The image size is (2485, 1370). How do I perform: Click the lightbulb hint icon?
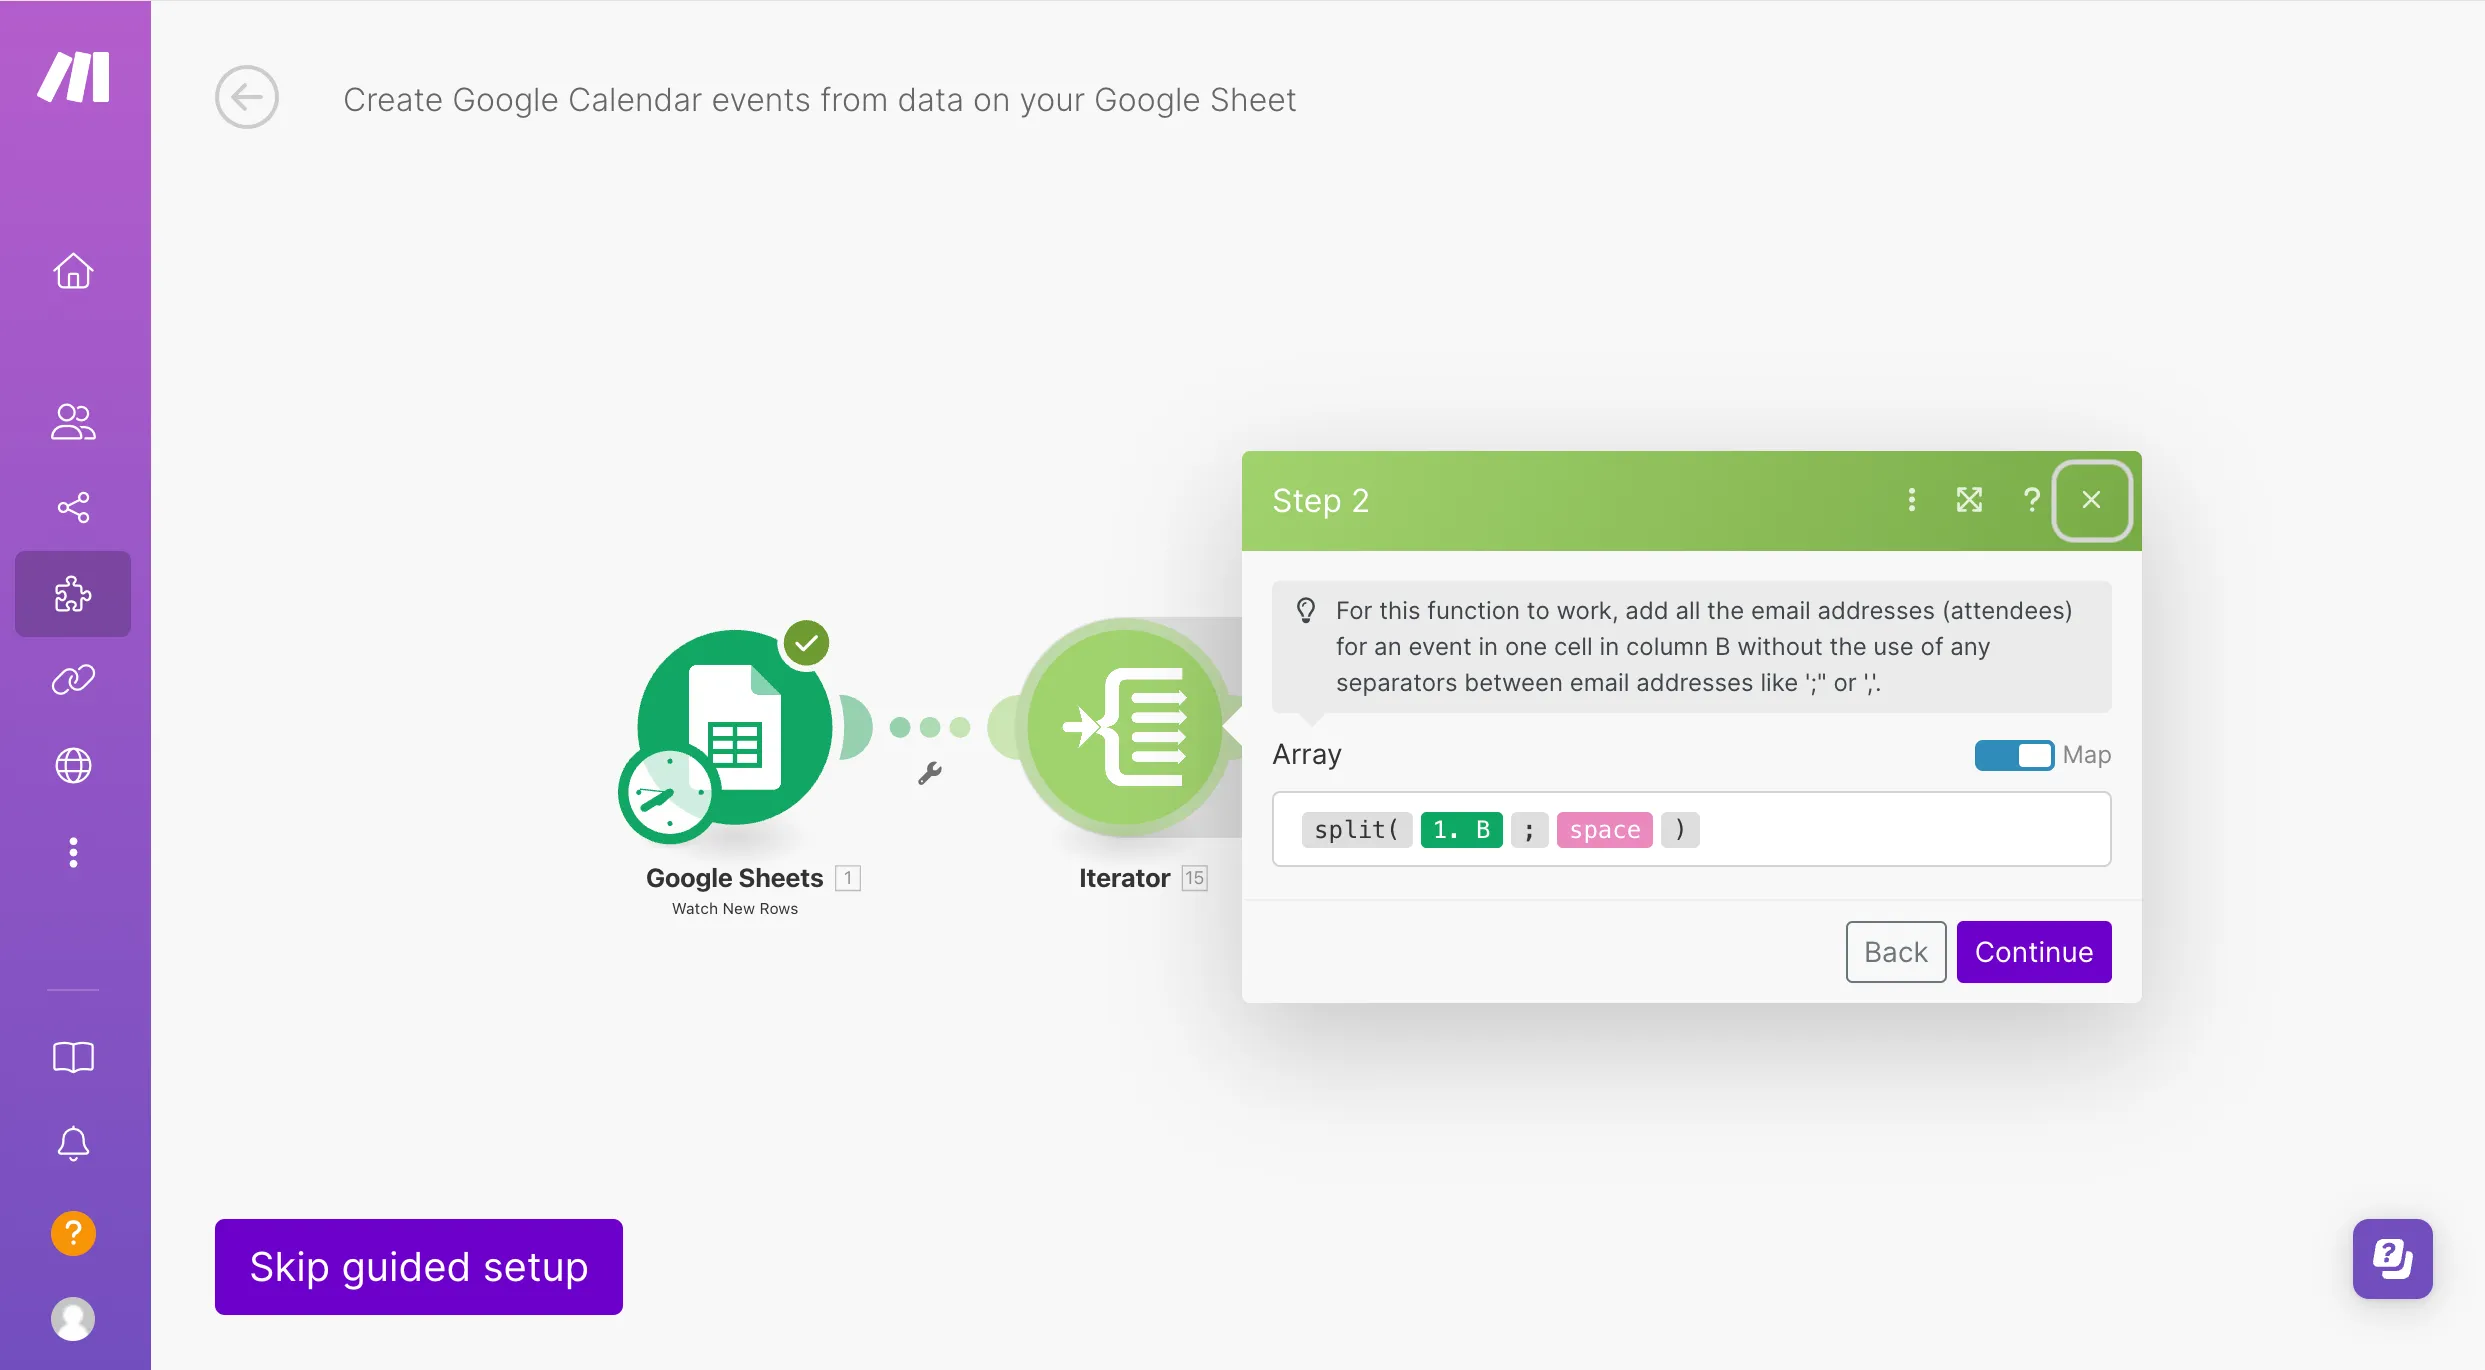tap(1306, 610)
